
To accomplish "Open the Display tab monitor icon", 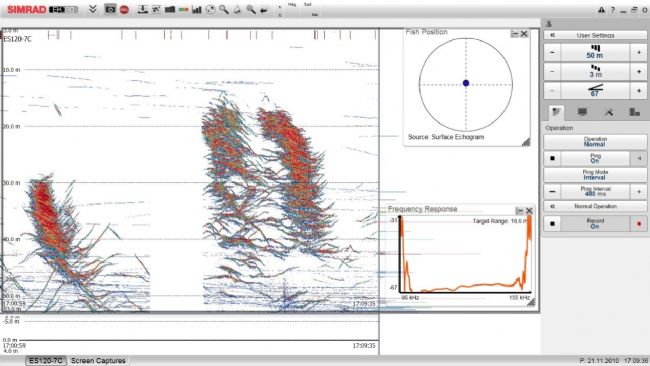I will 582,112.
